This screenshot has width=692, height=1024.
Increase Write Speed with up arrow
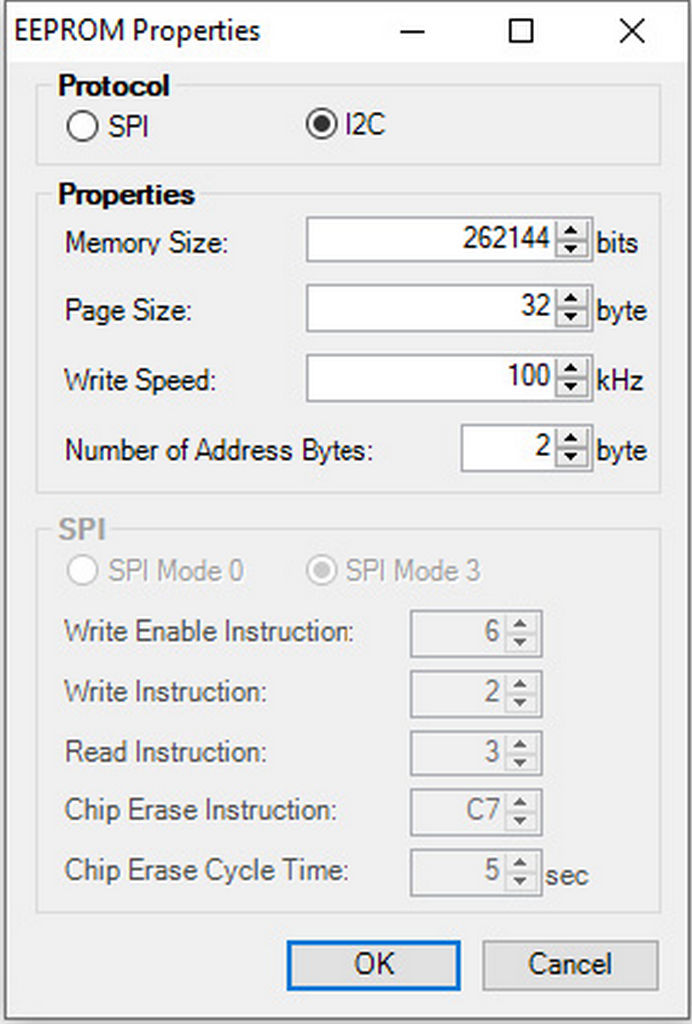[x=573, y=369]
